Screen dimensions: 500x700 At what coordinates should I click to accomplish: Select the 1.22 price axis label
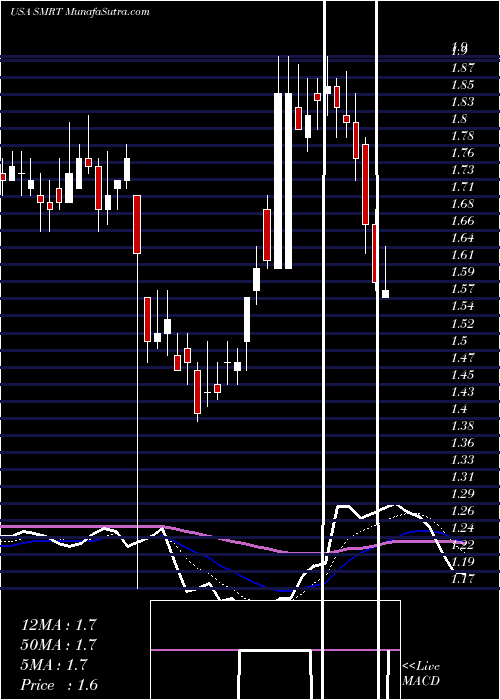click(x=465, y=544)
